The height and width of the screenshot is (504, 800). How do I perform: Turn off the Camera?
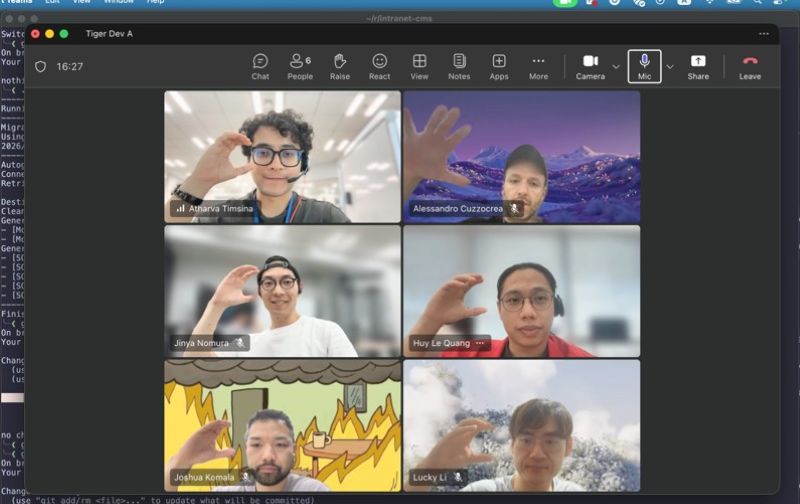tap(590, 67)
